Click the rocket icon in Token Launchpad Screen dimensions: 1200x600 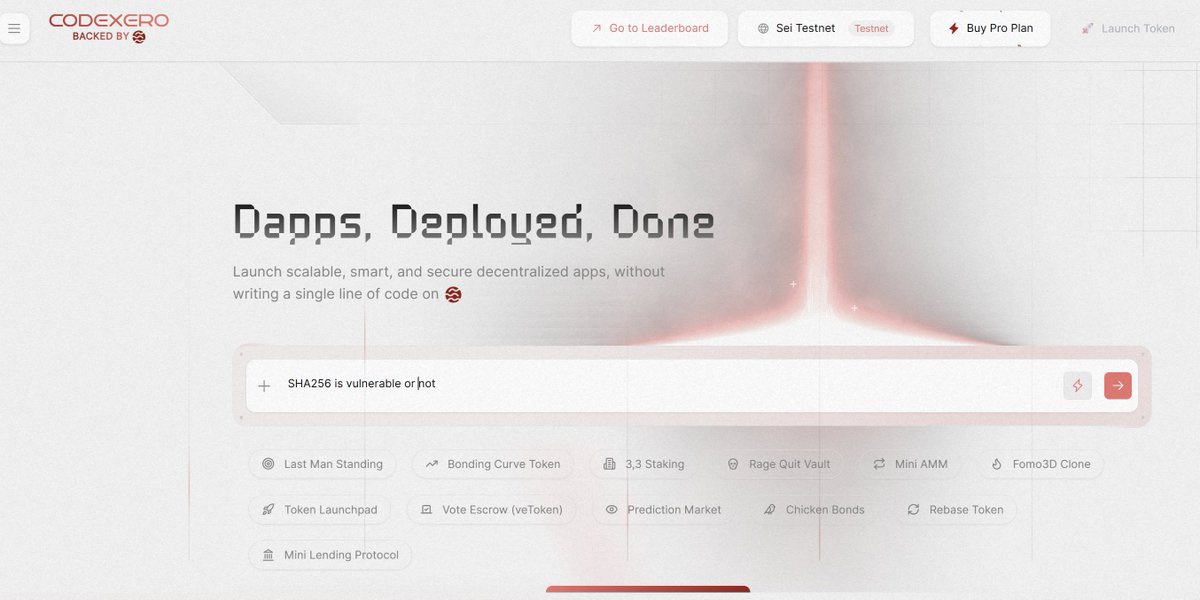(268, 510)
